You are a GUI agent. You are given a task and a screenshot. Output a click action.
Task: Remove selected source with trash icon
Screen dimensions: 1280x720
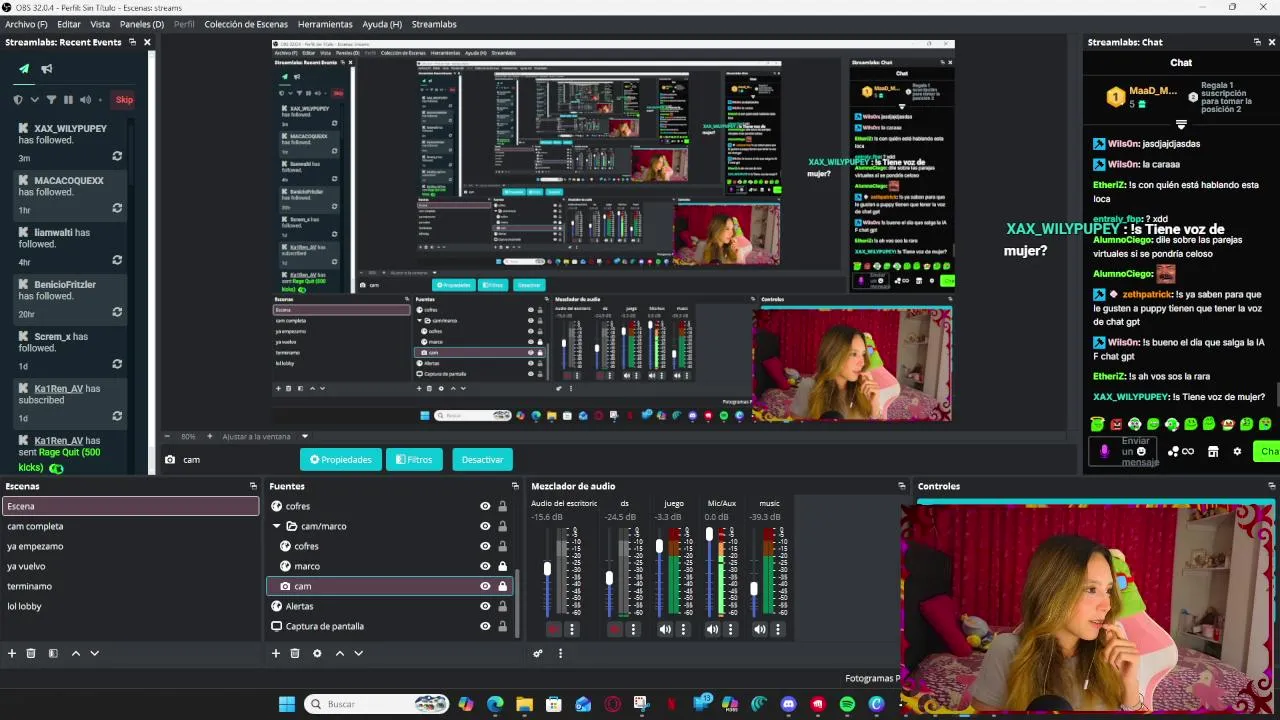coord(295,653)
